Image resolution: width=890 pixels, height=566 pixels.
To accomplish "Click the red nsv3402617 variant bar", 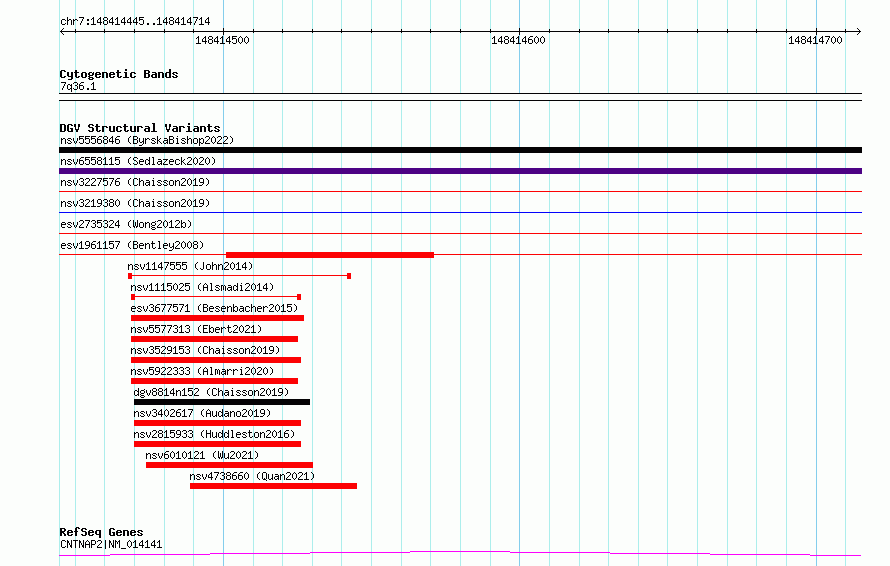I will 217,423.
